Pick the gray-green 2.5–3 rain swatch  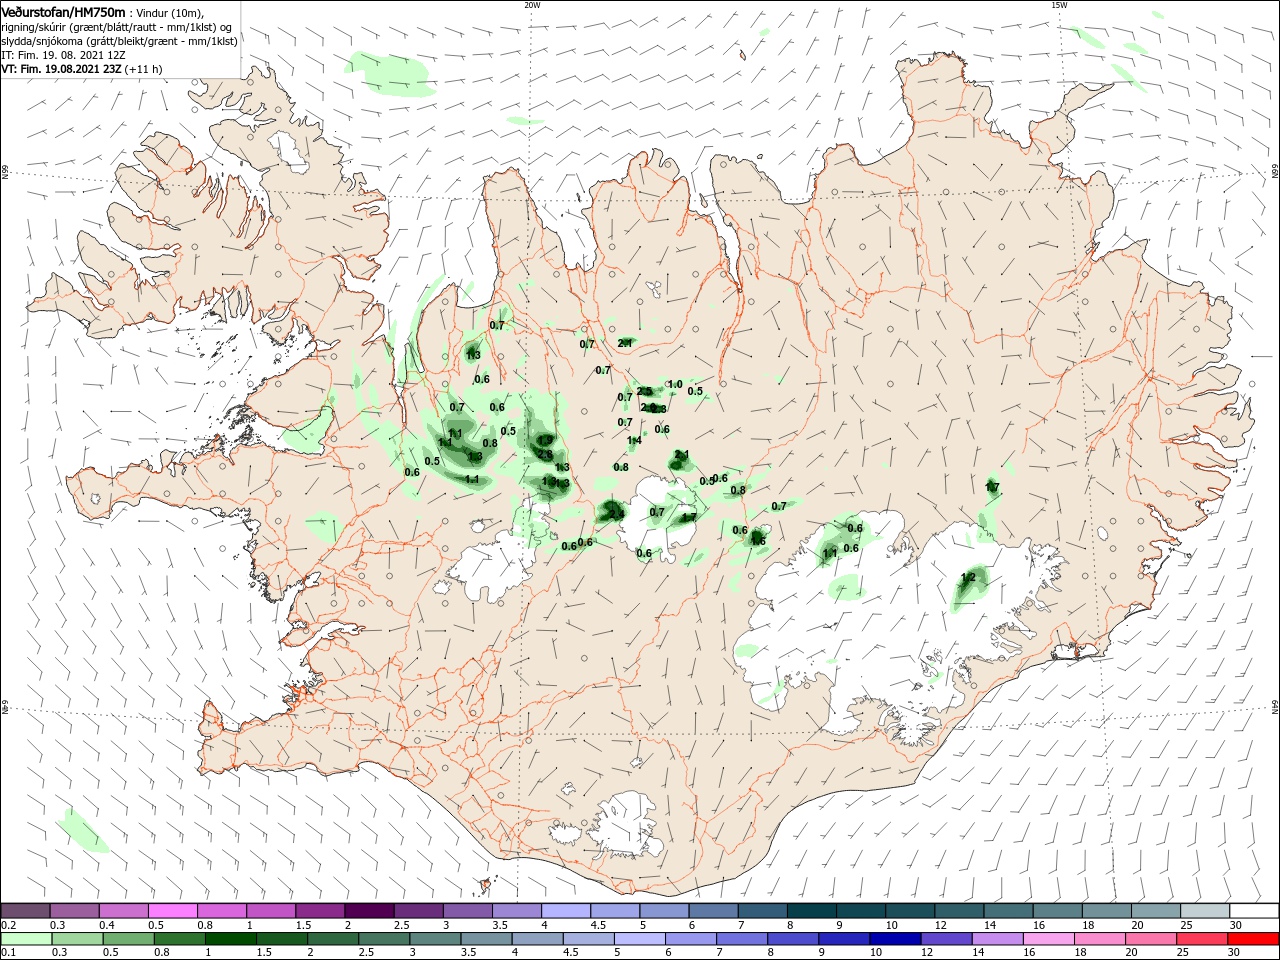coord(384,939)
